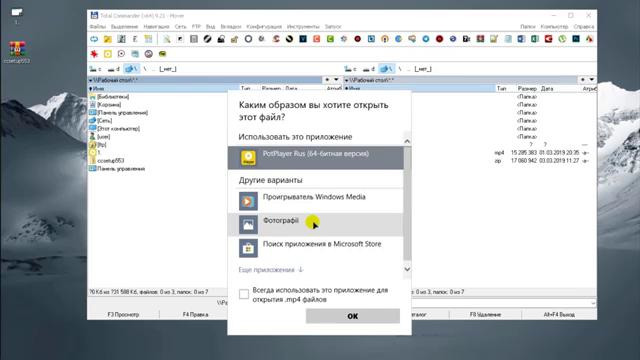Enable always use this app for .mp4 checkbox
Image resolution: width=640 pixels, height=360 pixels.
pyautogui.click(x=244, y=294)
